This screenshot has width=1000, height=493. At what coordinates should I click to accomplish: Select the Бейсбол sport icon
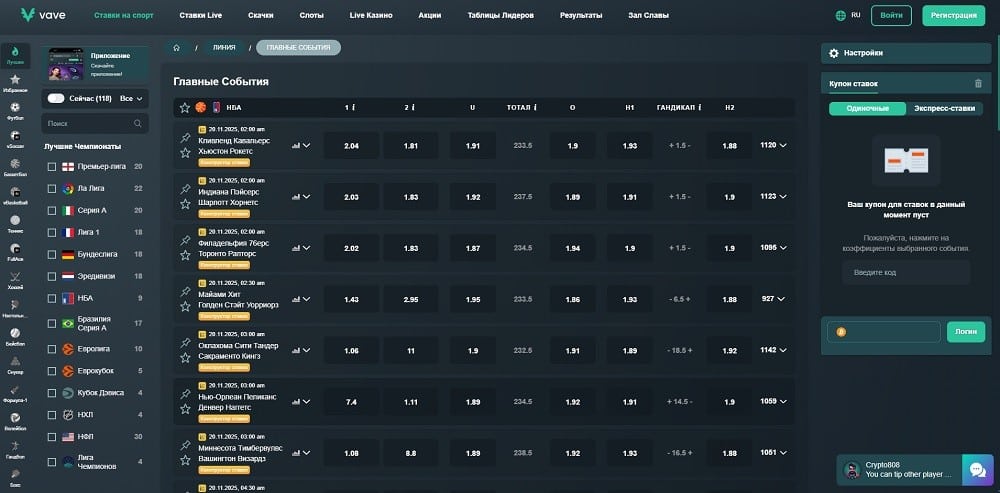pyautogui.click(x=15, y=337)
